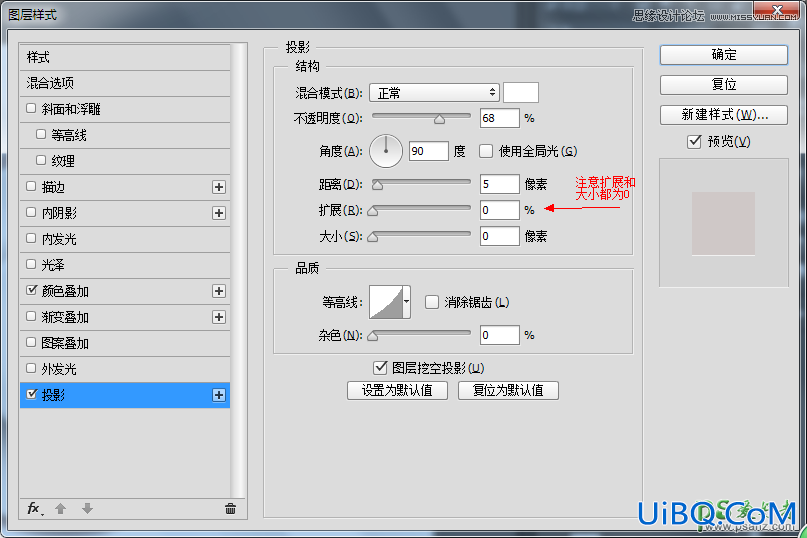Click 确定 button

pyautogui.click(x=724, y=55)
